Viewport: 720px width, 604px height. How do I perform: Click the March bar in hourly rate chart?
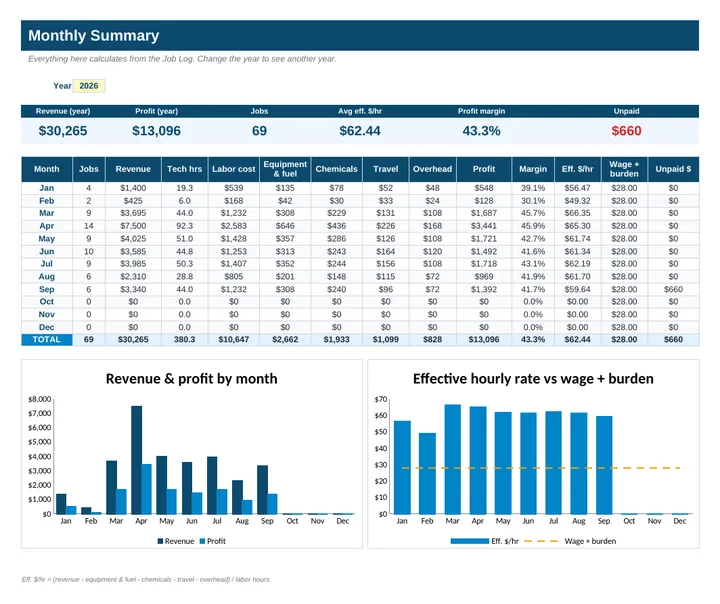(452, 459)
